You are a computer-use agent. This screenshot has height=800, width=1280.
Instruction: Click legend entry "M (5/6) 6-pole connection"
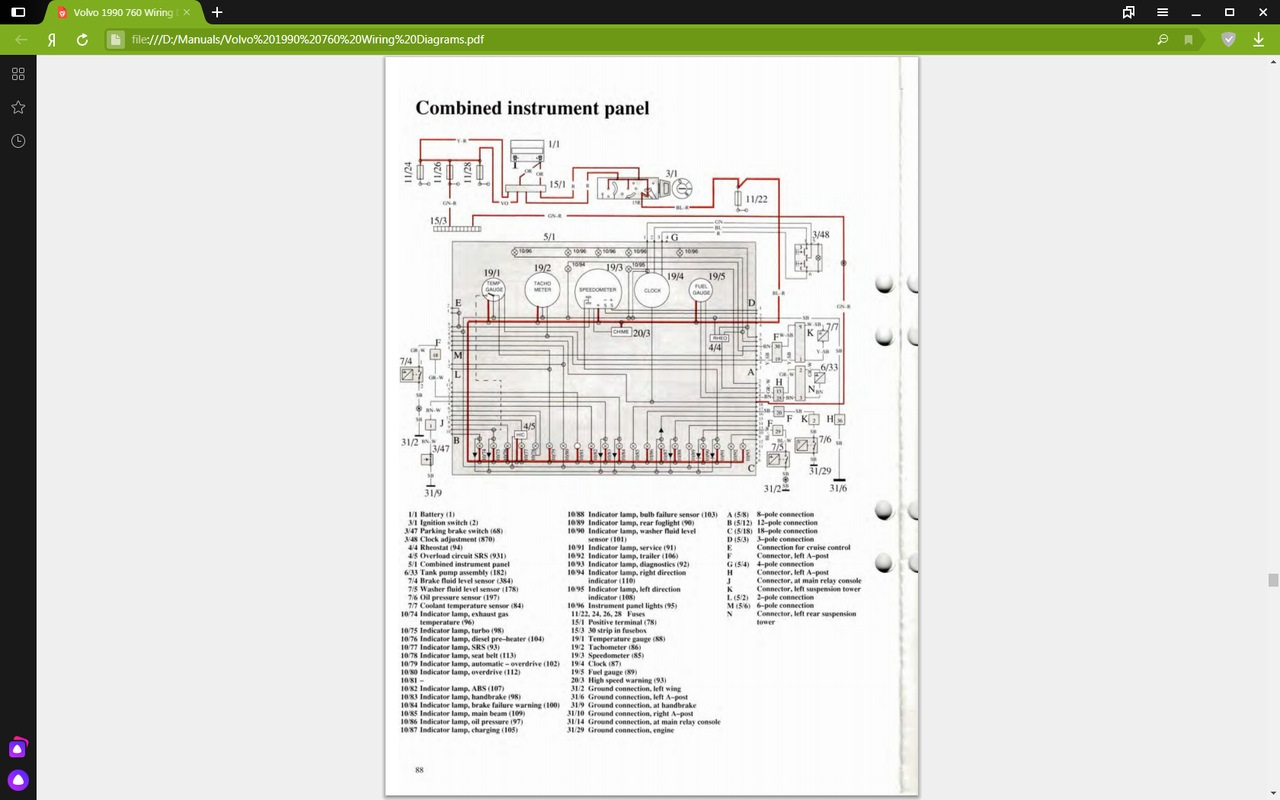point(770,605)
